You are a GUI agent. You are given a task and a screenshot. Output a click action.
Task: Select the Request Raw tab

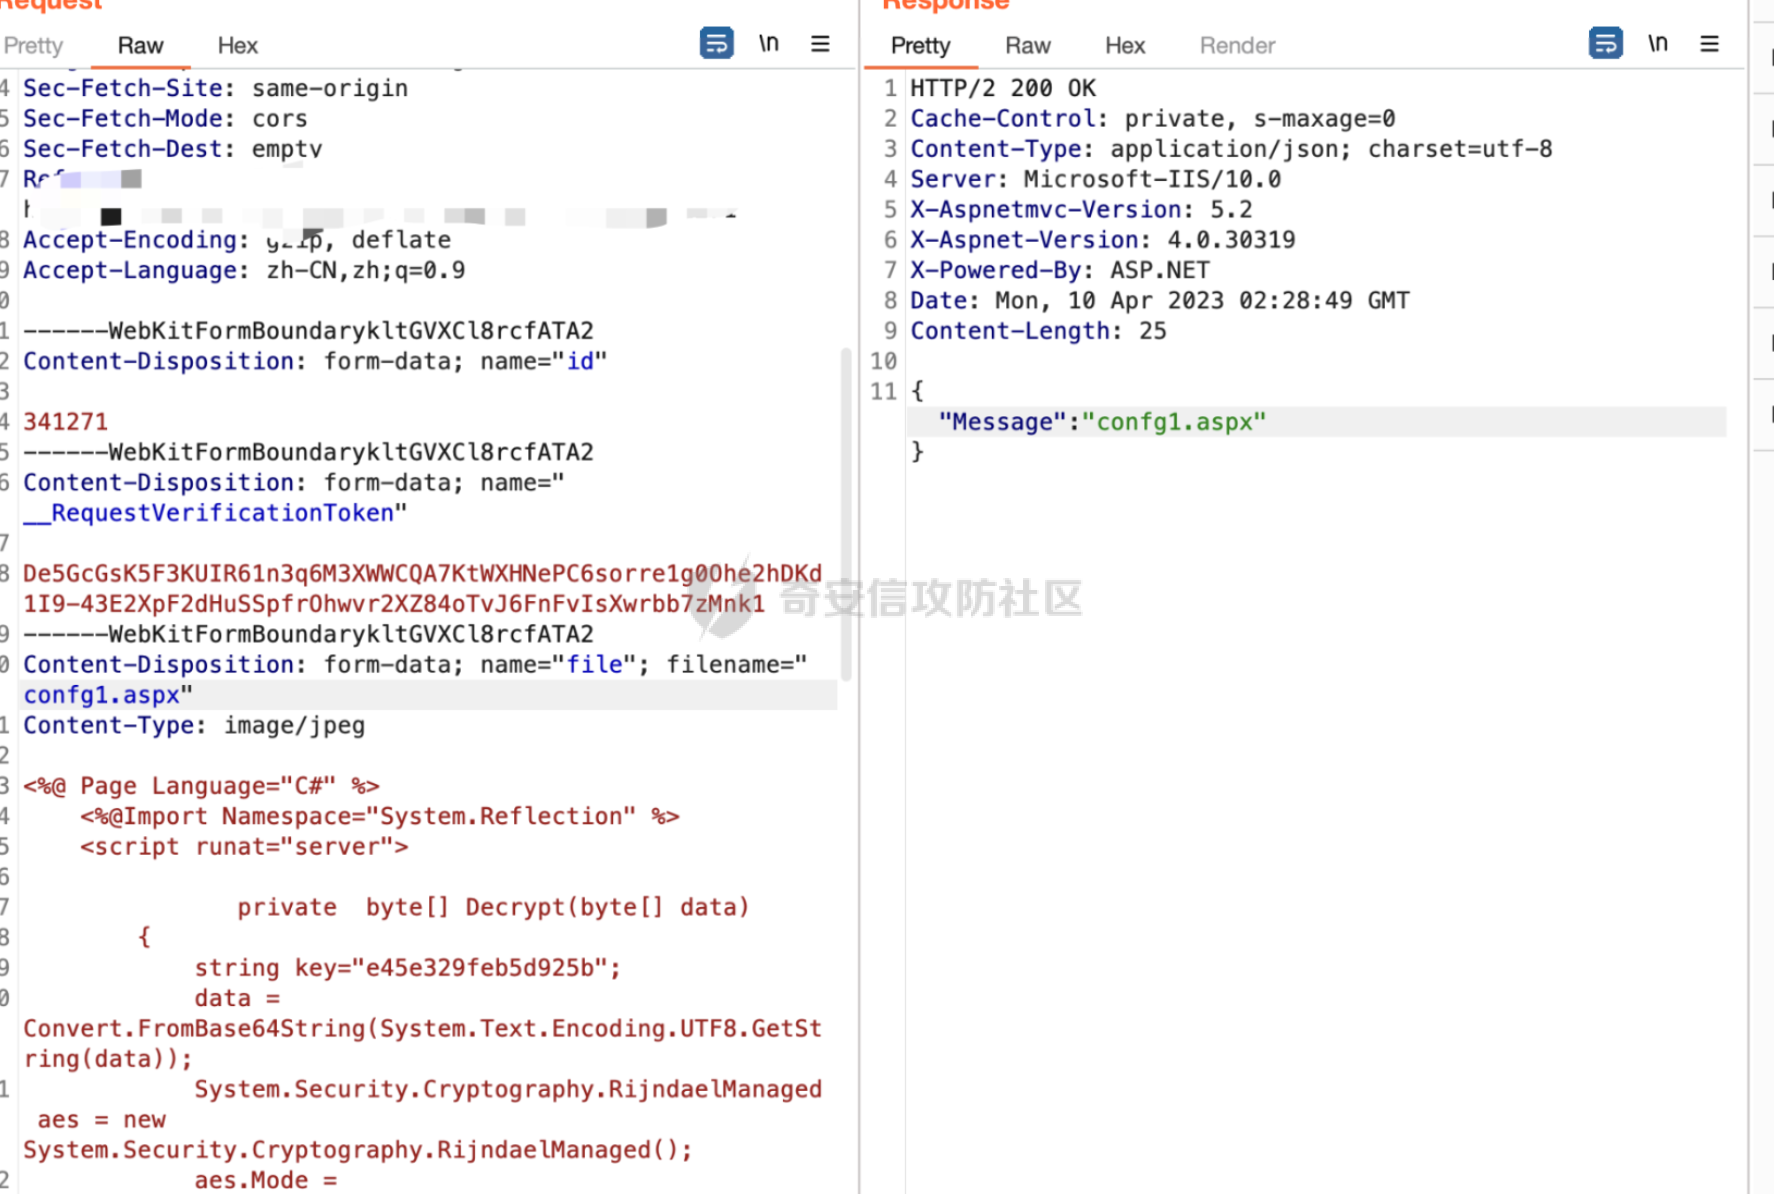(x=140, y=45)
